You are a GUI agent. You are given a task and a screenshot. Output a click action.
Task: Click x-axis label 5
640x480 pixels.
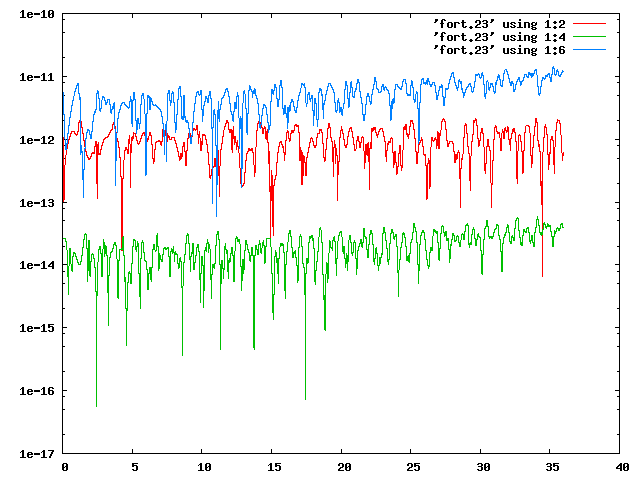[x=135, y=467]
